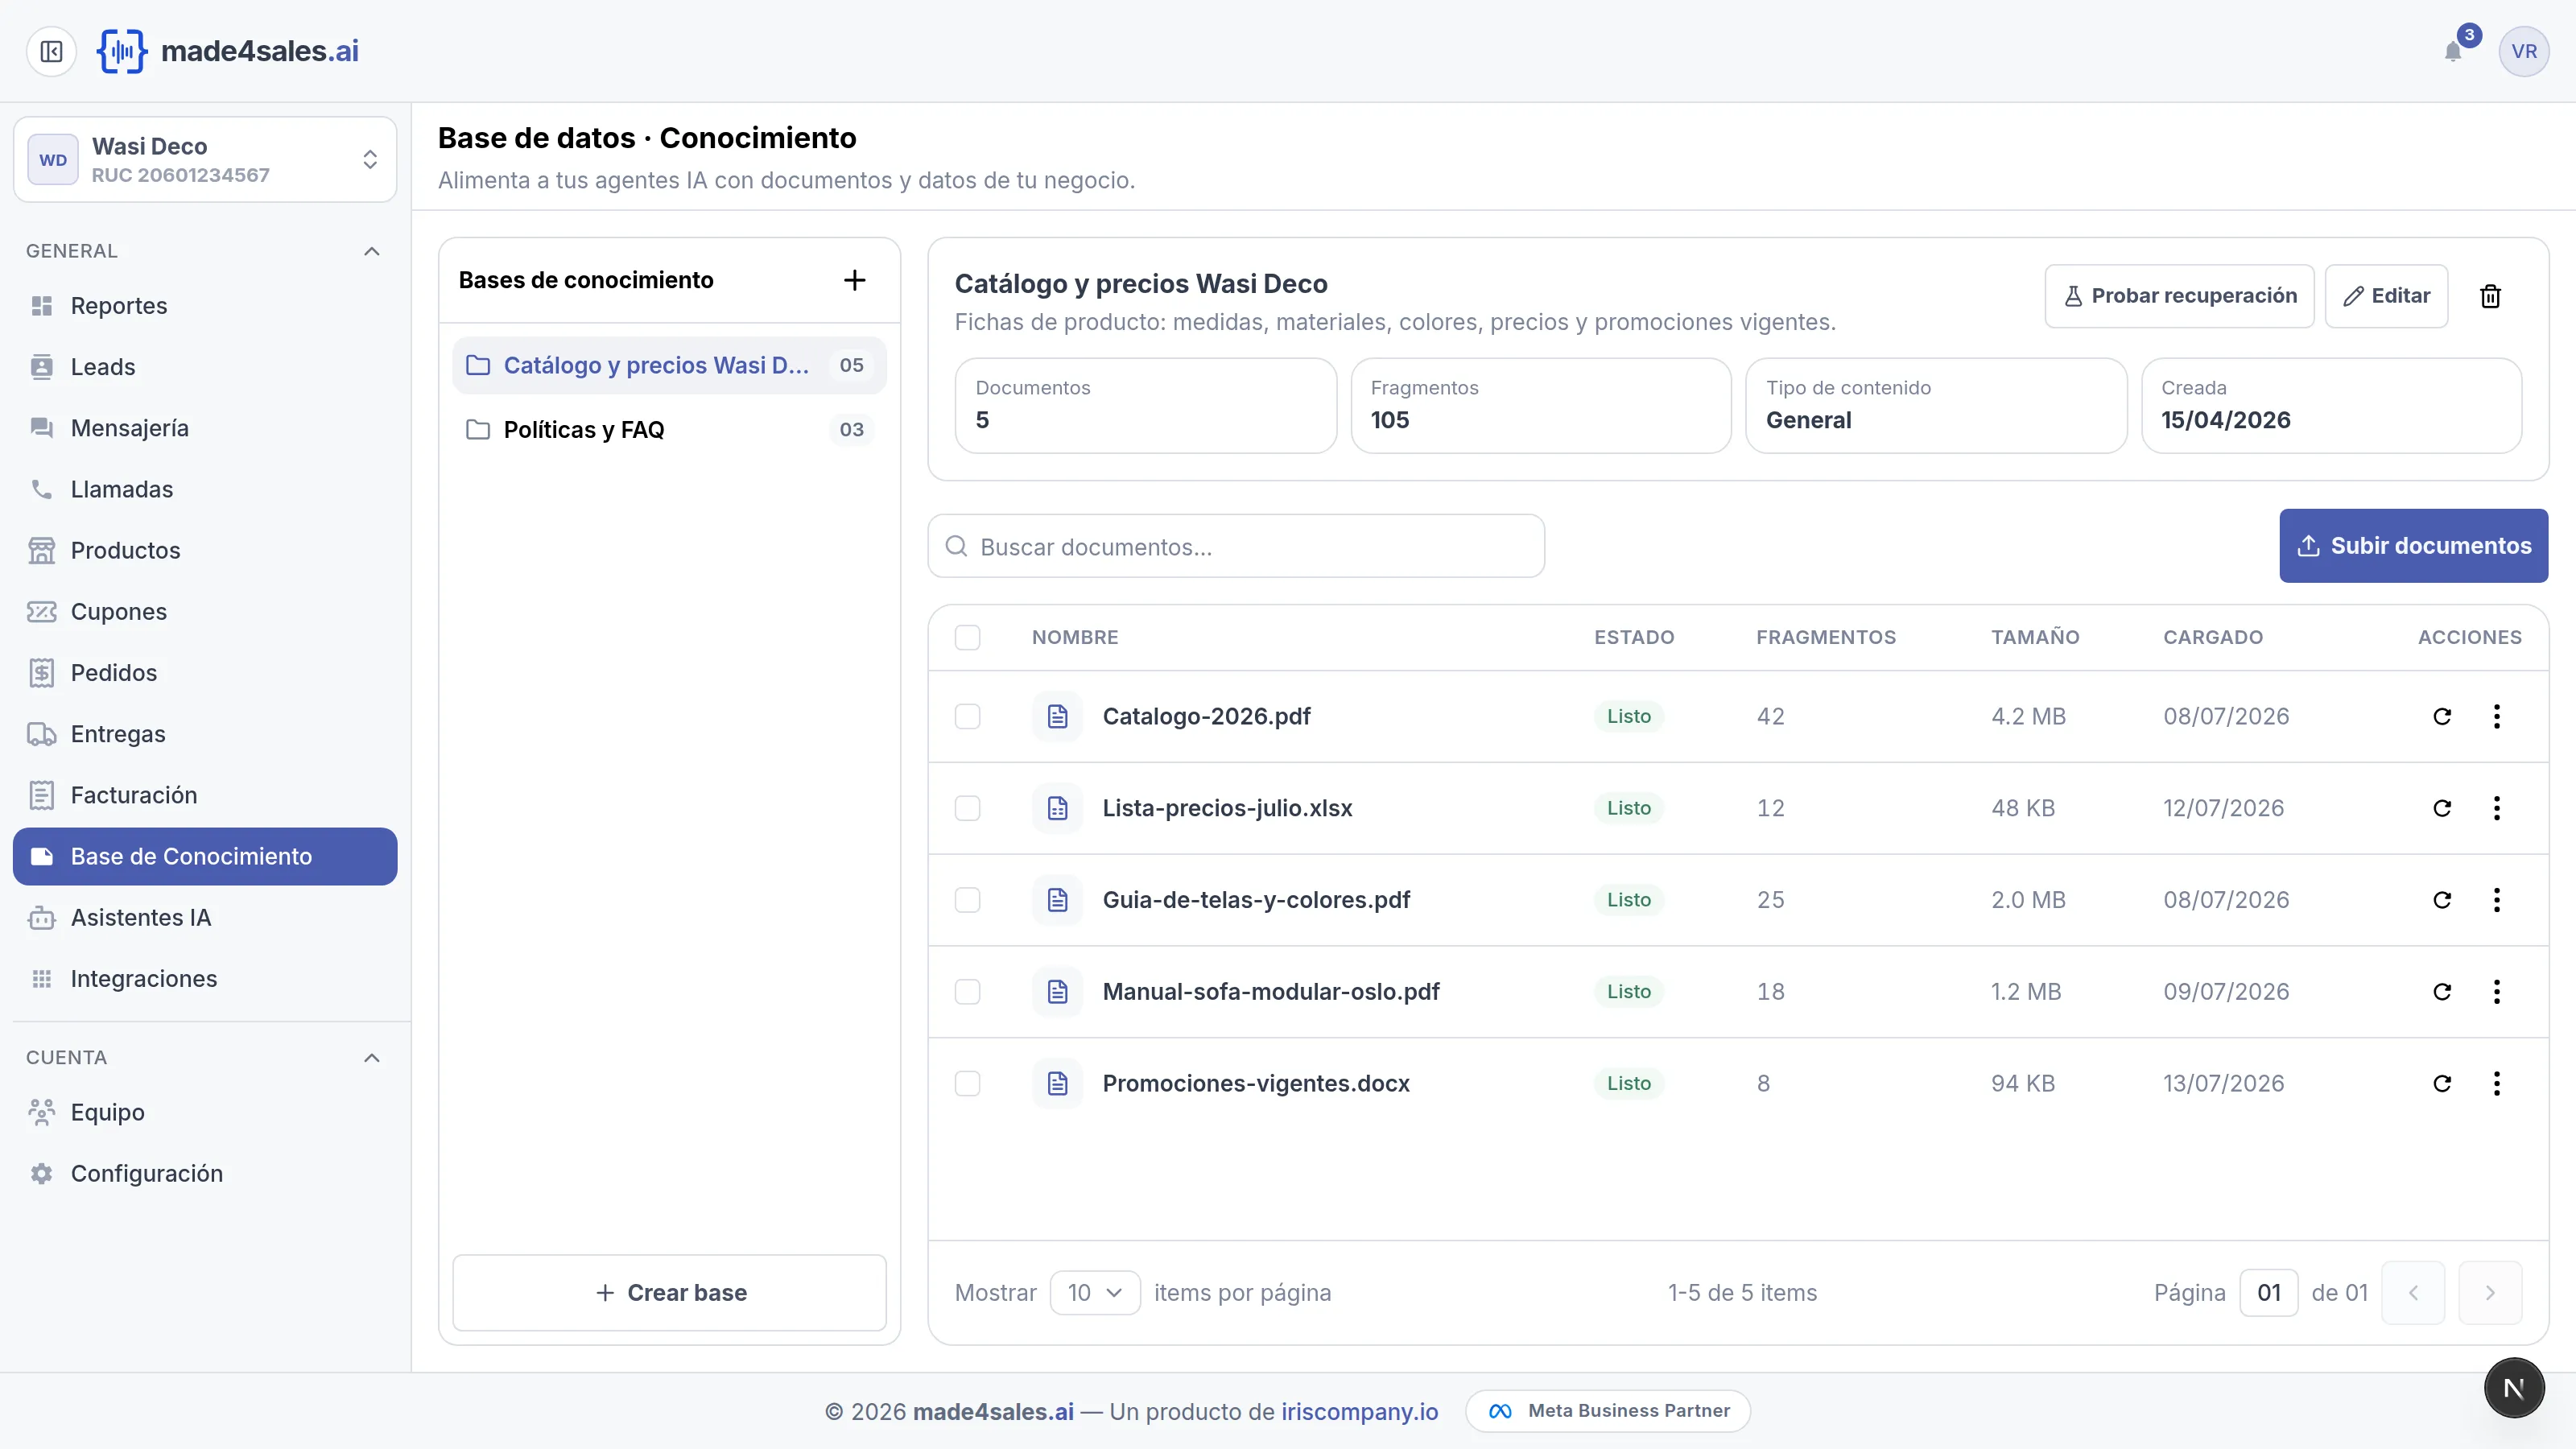The height and width of the screenshot is (1449, 2576).
Task: Reprocess Lista-precios-julio.xlsx with refresh icon
Action: click(2442, 808)
